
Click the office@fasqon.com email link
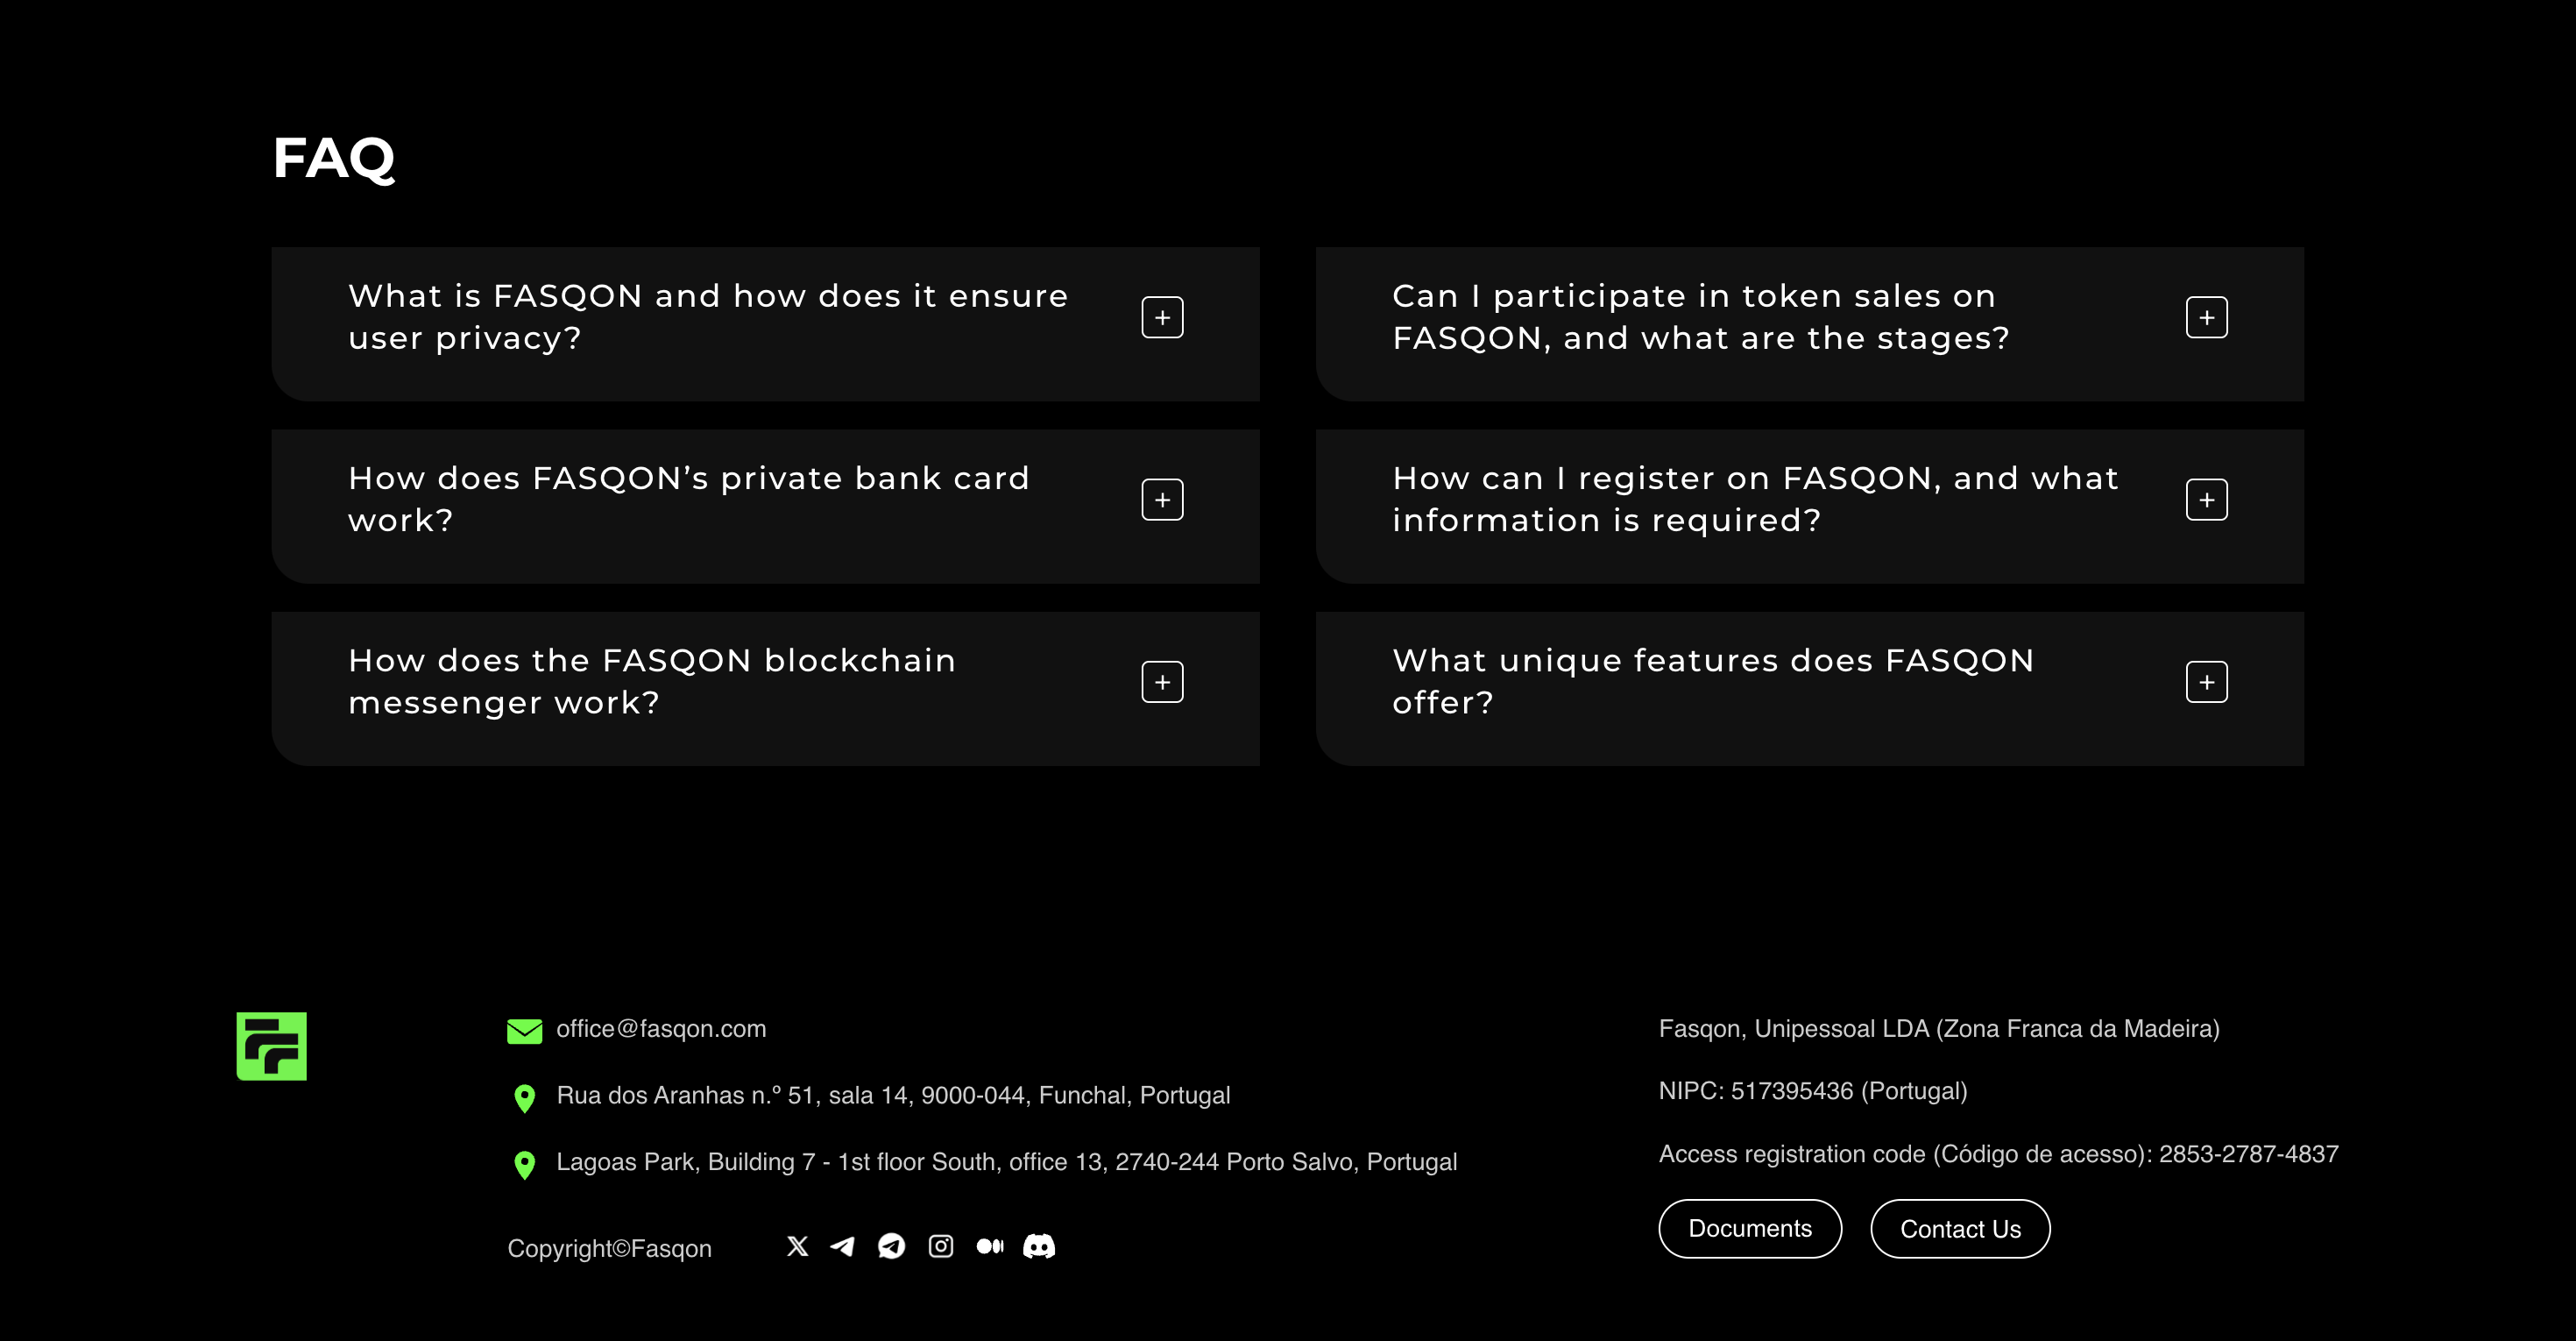[661, 1029]
